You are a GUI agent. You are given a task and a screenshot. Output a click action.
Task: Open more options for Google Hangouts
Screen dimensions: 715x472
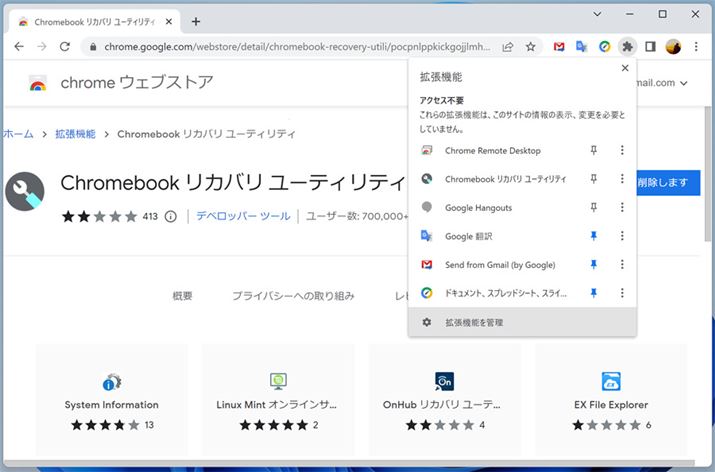pos(622,208)
